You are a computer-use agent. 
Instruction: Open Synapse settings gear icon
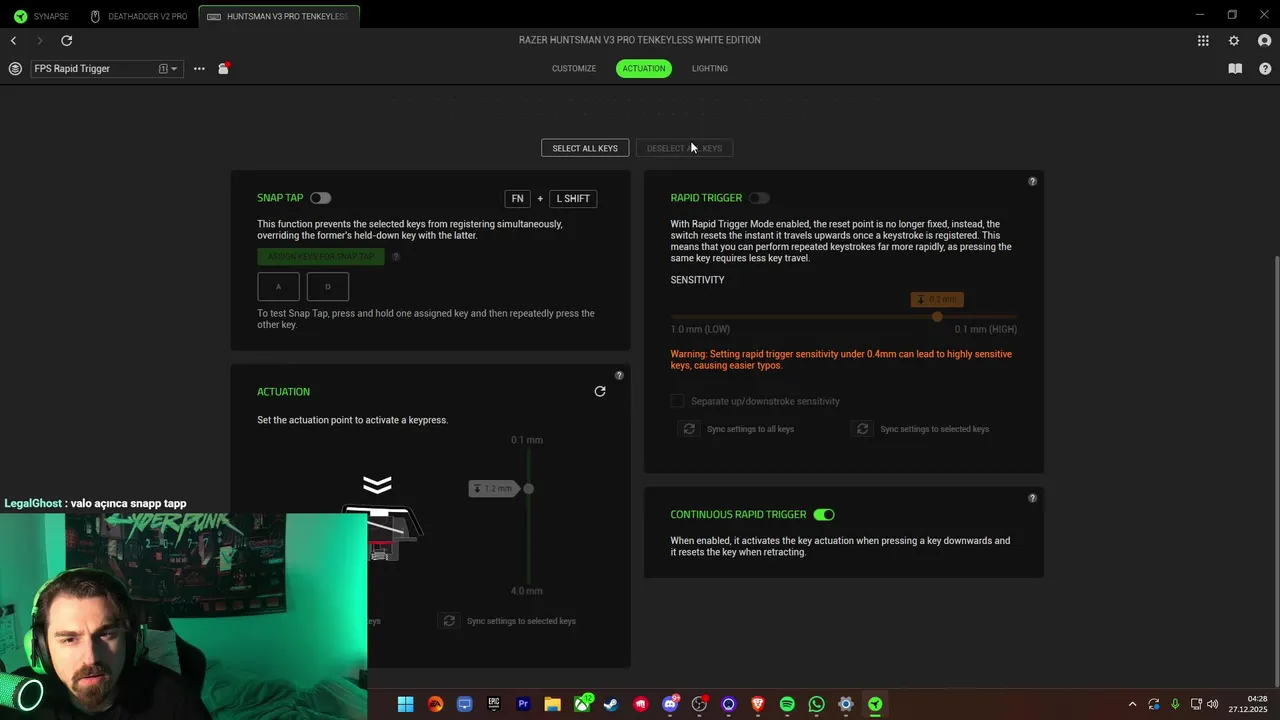pos(1234,40)
